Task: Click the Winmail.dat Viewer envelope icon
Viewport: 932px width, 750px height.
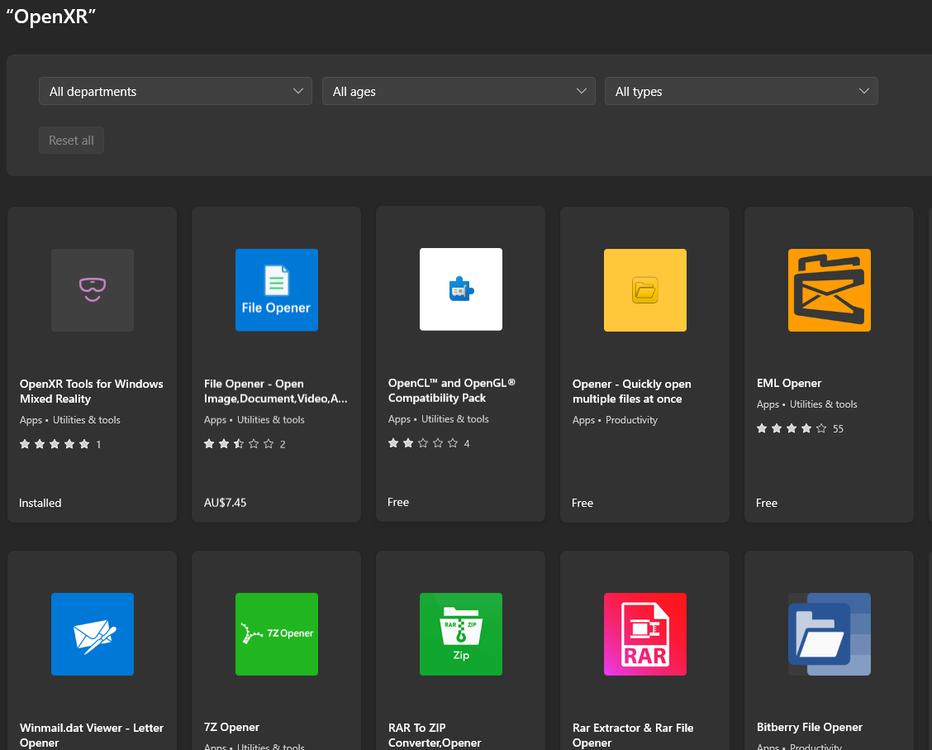Action: 92,634
